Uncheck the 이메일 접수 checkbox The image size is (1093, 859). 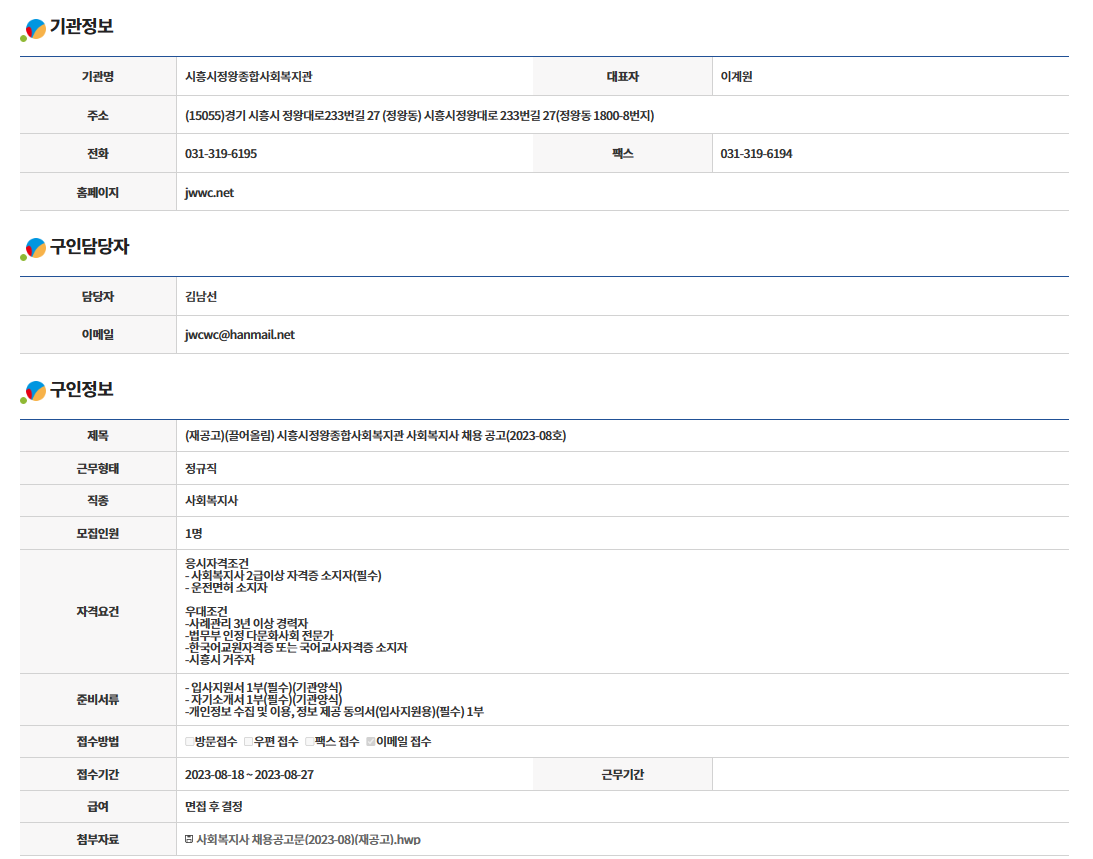tap(371, 742)
